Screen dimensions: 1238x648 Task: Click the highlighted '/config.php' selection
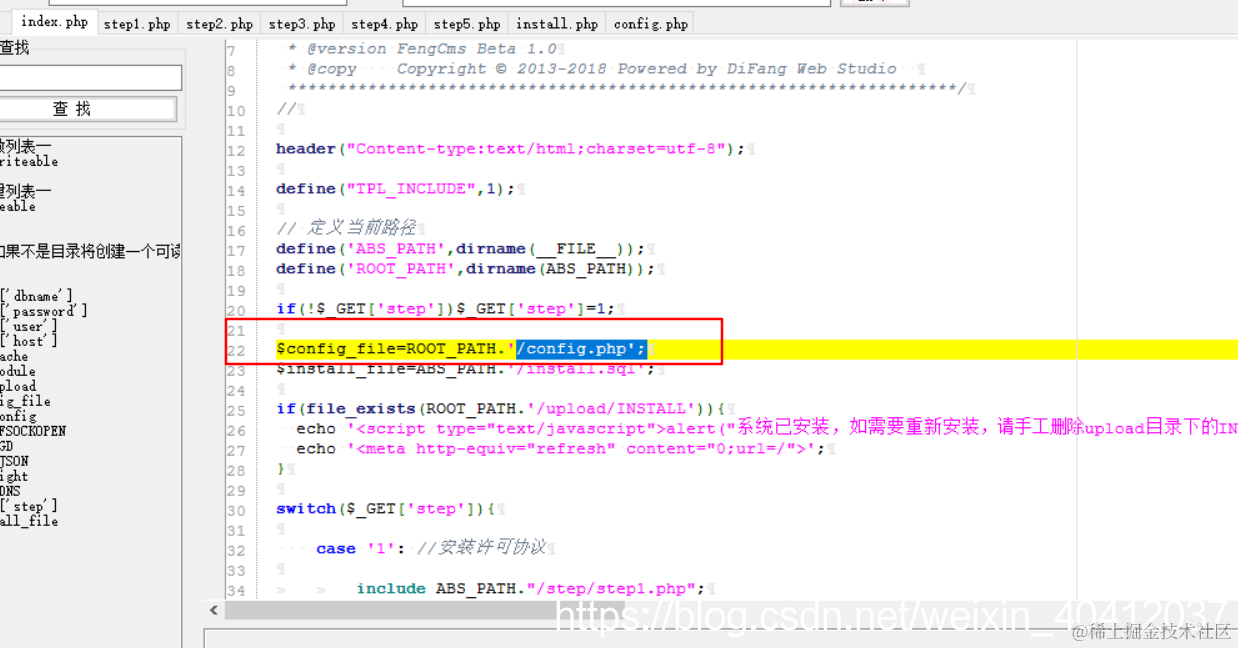coord(581,349)
